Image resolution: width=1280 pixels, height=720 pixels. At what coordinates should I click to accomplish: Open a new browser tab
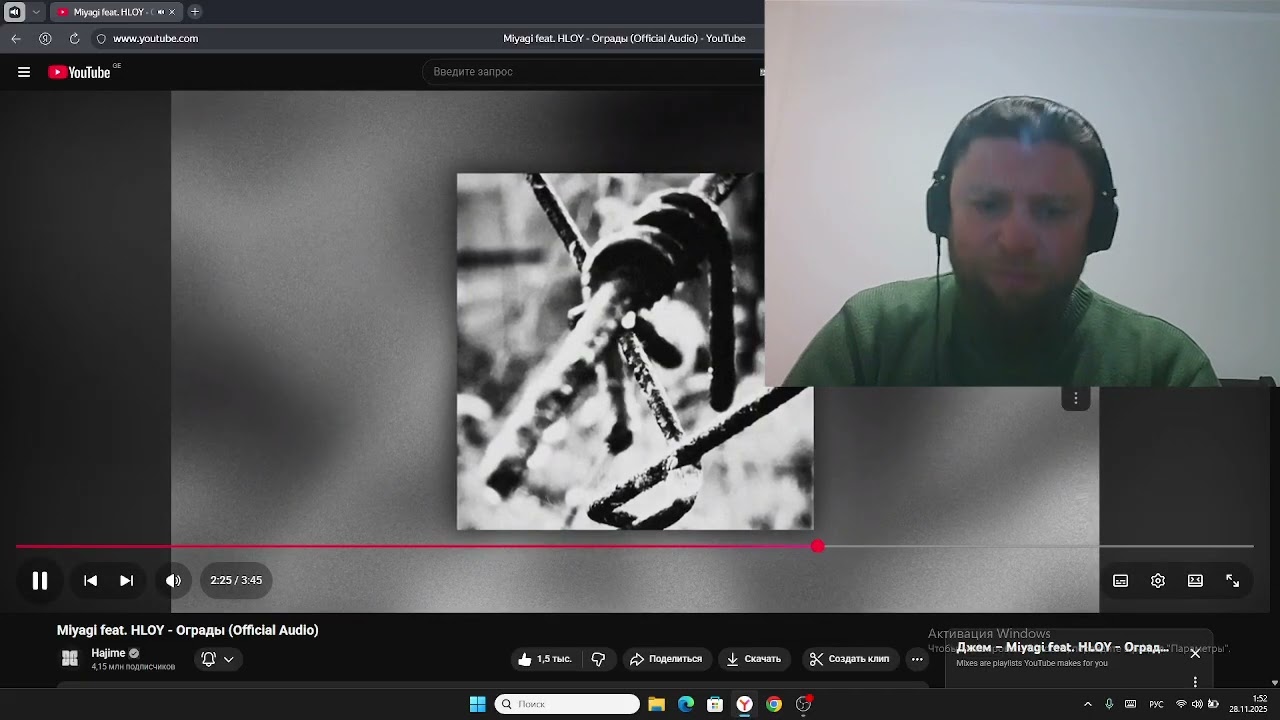[195, 12]
